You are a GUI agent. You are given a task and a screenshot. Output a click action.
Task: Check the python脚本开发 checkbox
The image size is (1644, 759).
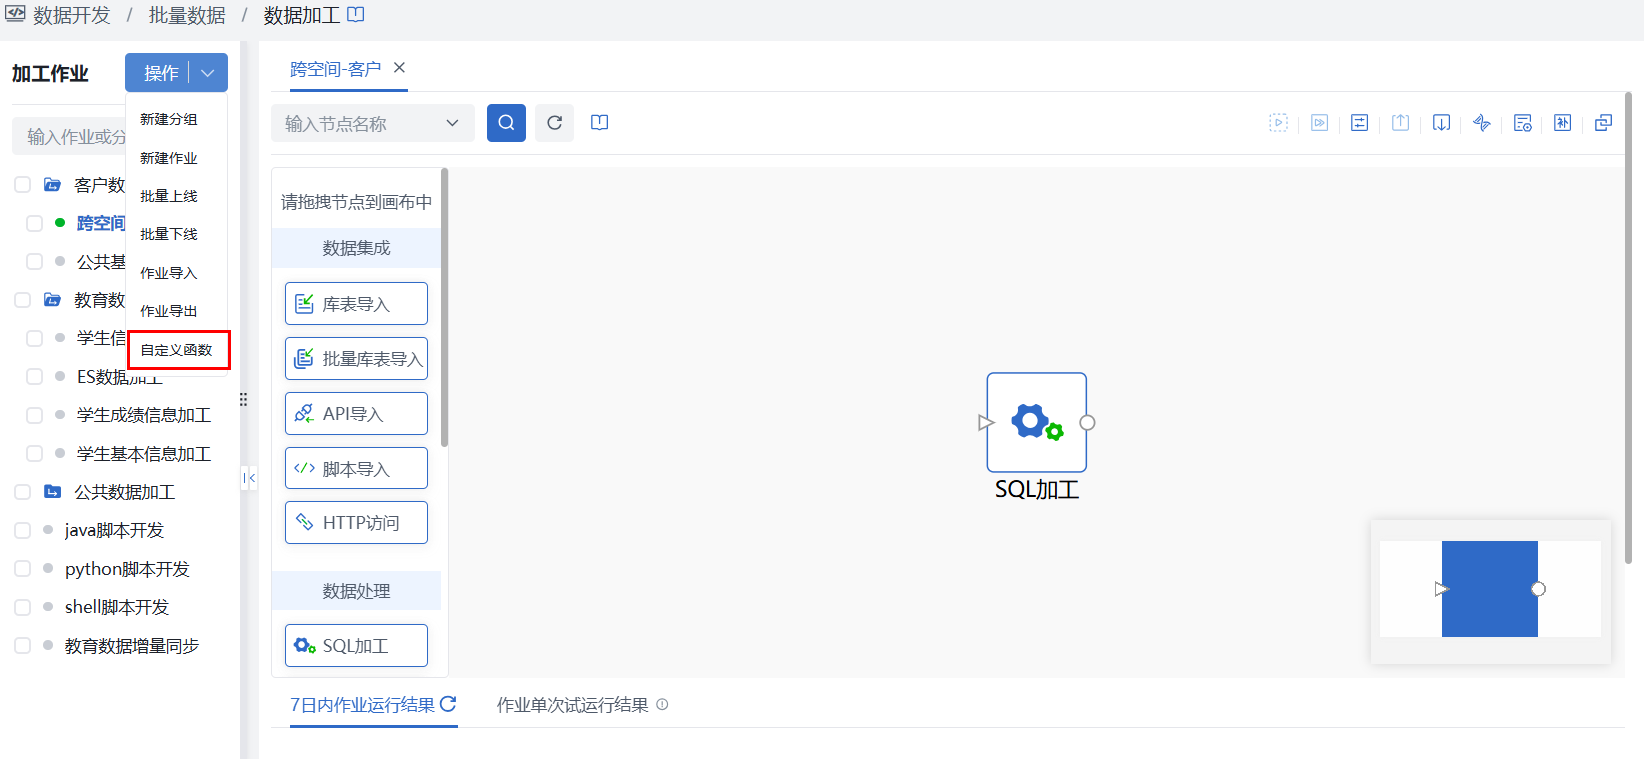(x=23, y=569)
